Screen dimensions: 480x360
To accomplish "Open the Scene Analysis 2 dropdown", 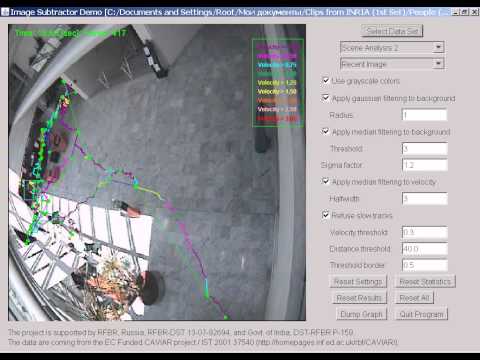I will pyautogui.click(x=392, y=47).
